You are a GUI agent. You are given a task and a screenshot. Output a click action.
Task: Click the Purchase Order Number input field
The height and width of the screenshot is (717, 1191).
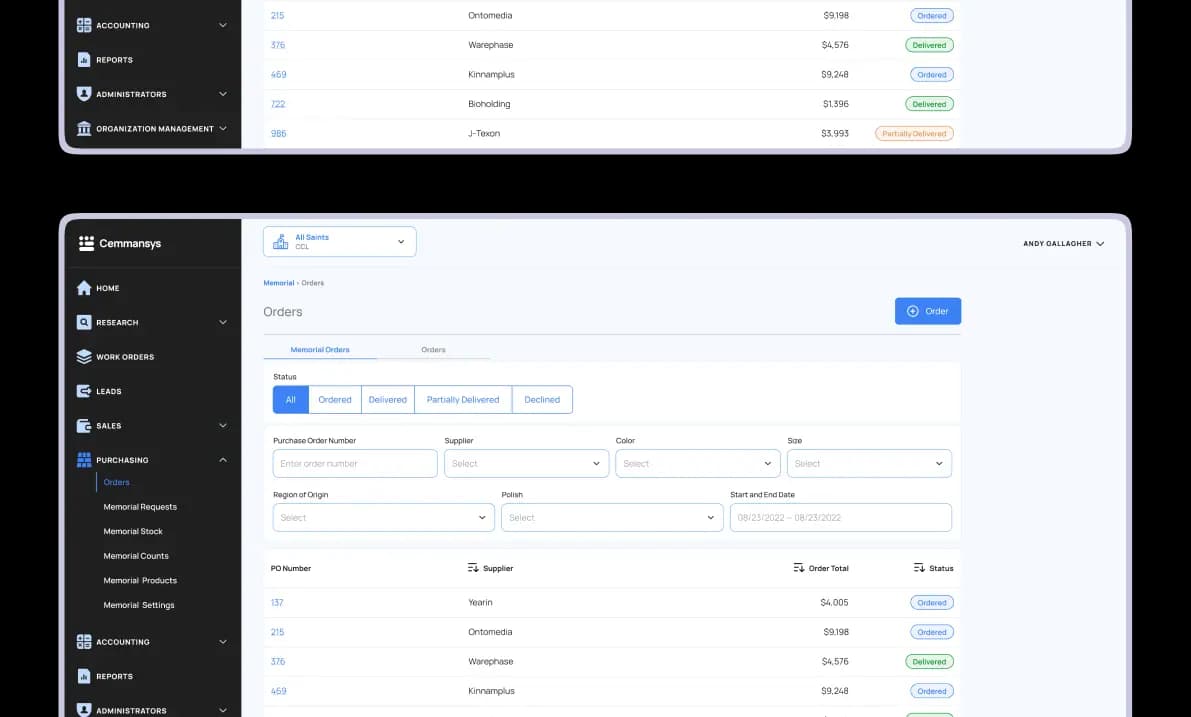[355, 464]
